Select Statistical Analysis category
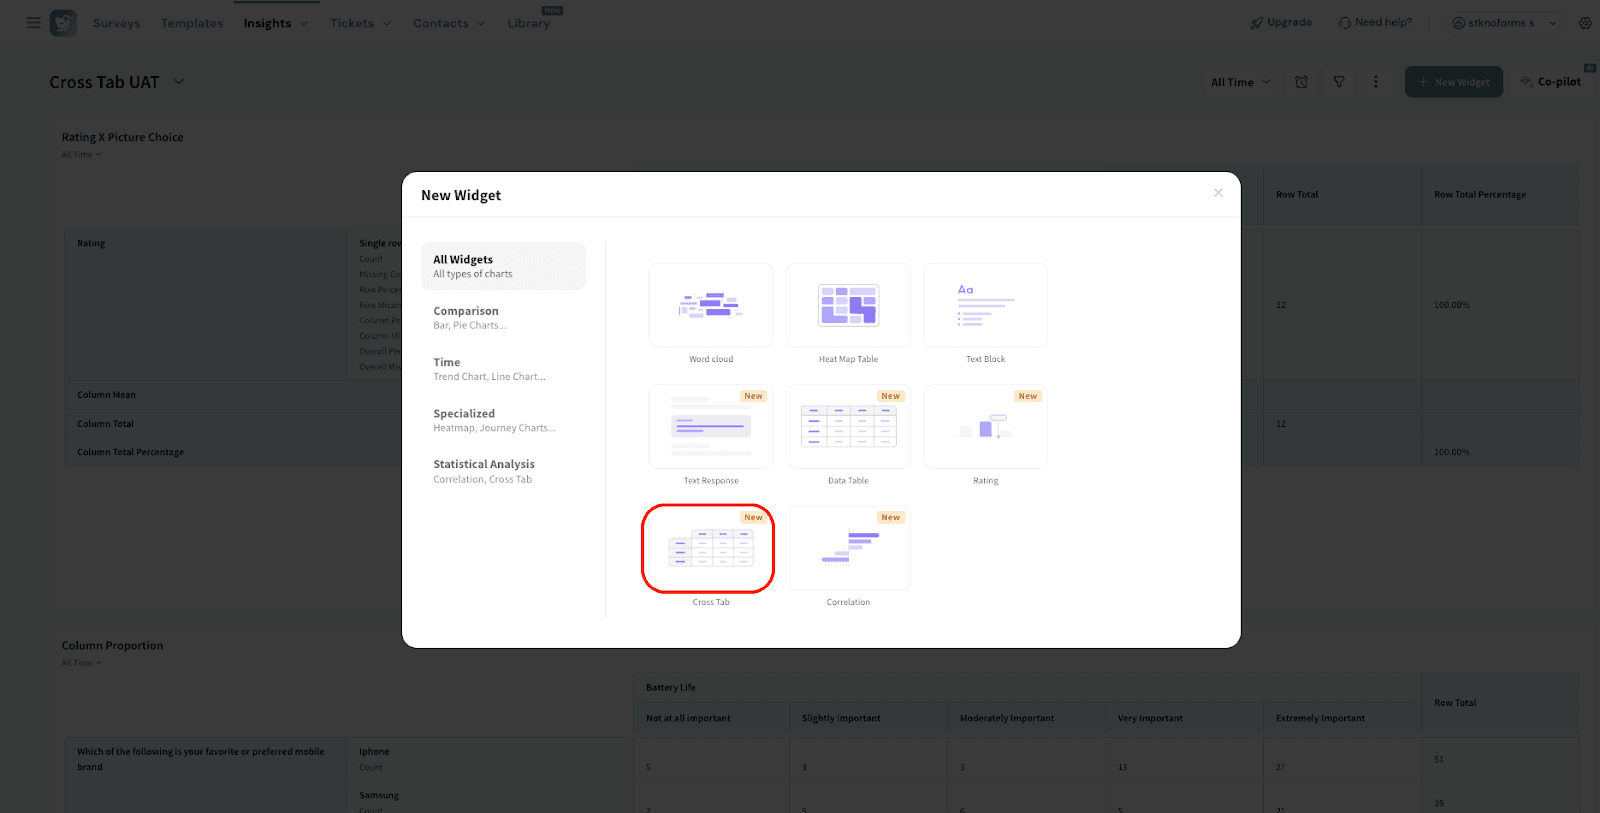Image resolution: width=1600 pixels, height=813 pixels. point(503,471)
